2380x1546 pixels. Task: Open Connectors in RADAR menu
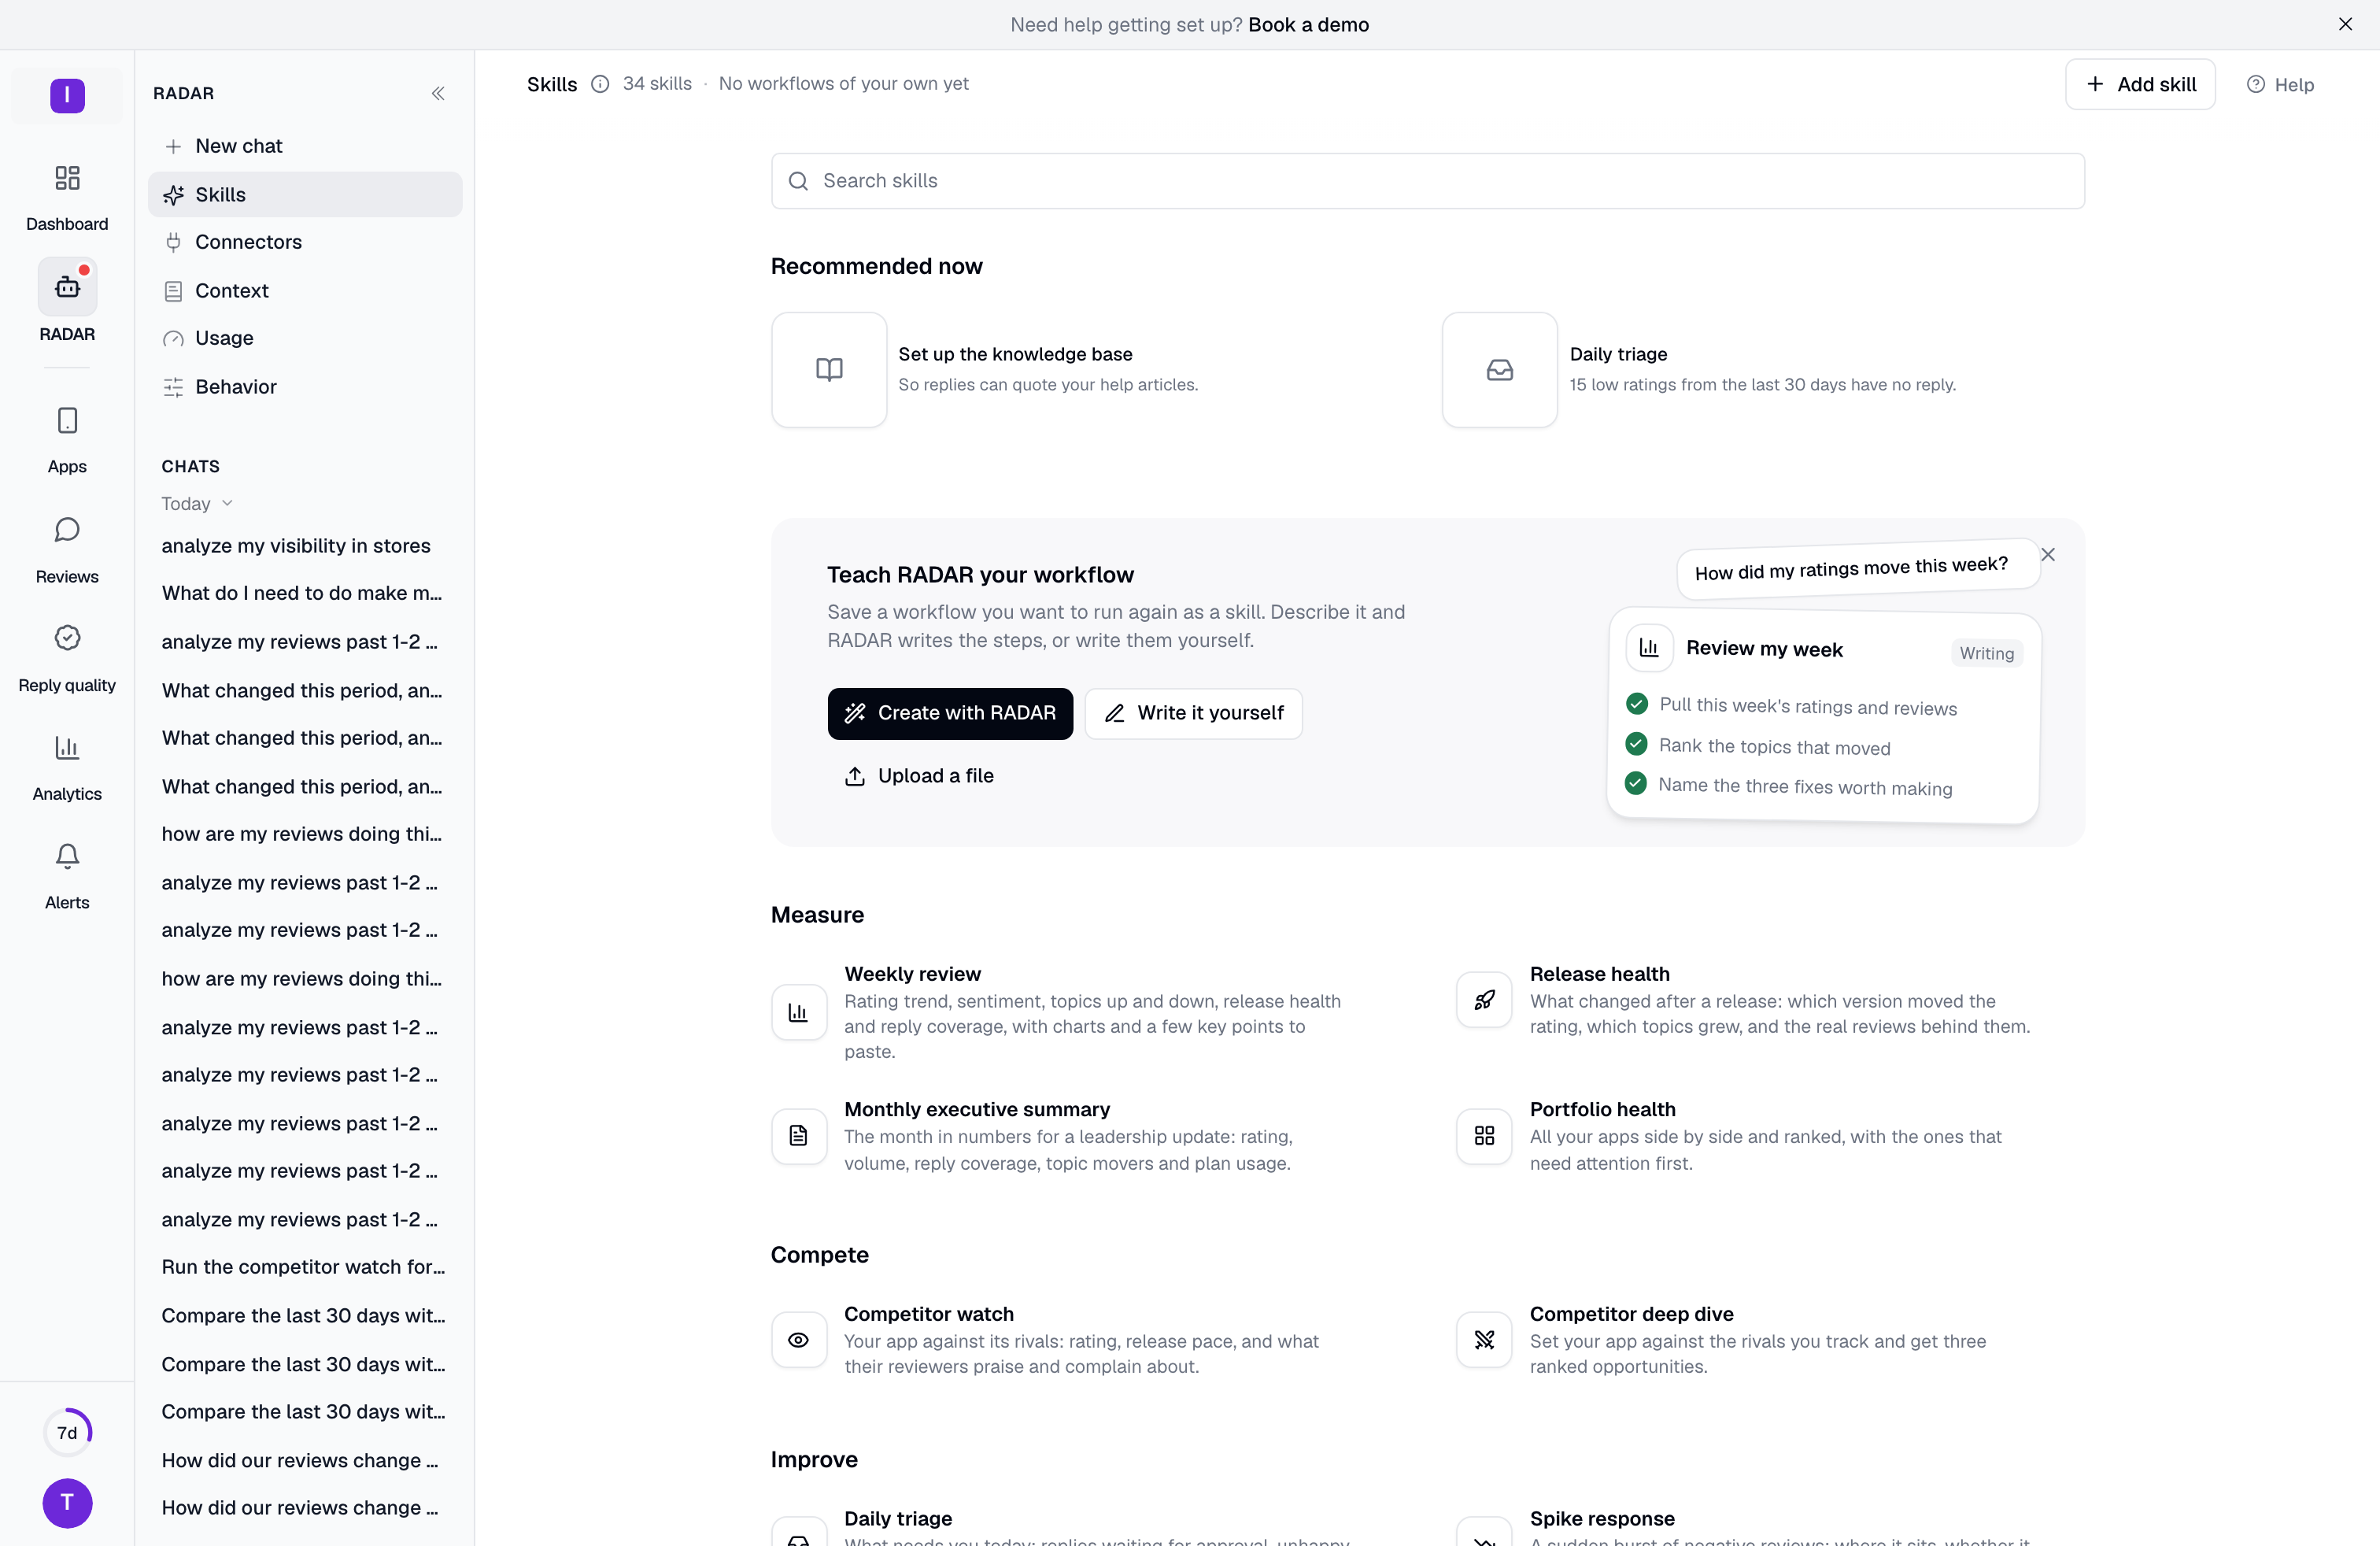[305, 242]
